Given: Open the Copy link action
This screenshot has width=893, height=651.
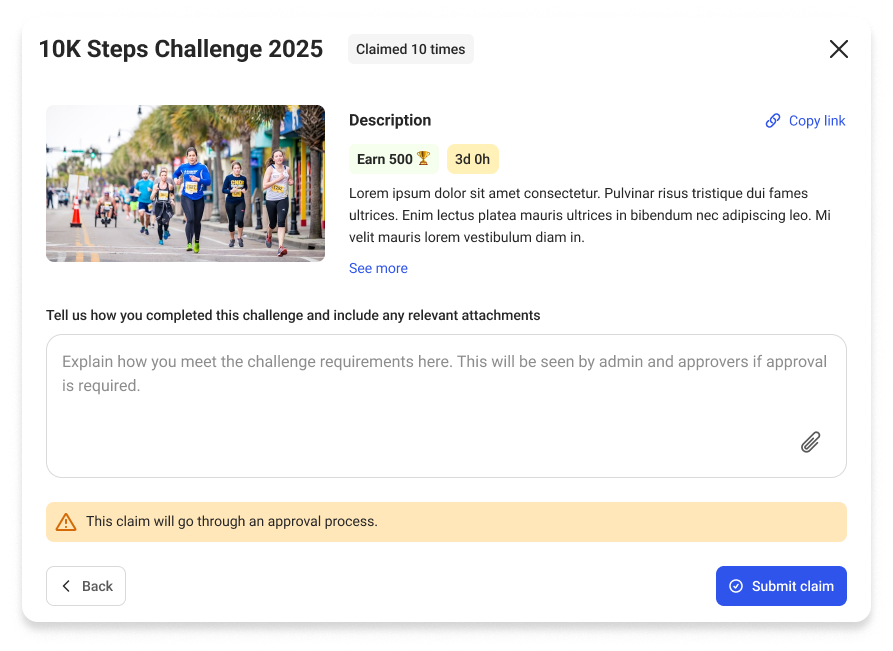Looking at the screenshot, I should [x=805, y=120].
